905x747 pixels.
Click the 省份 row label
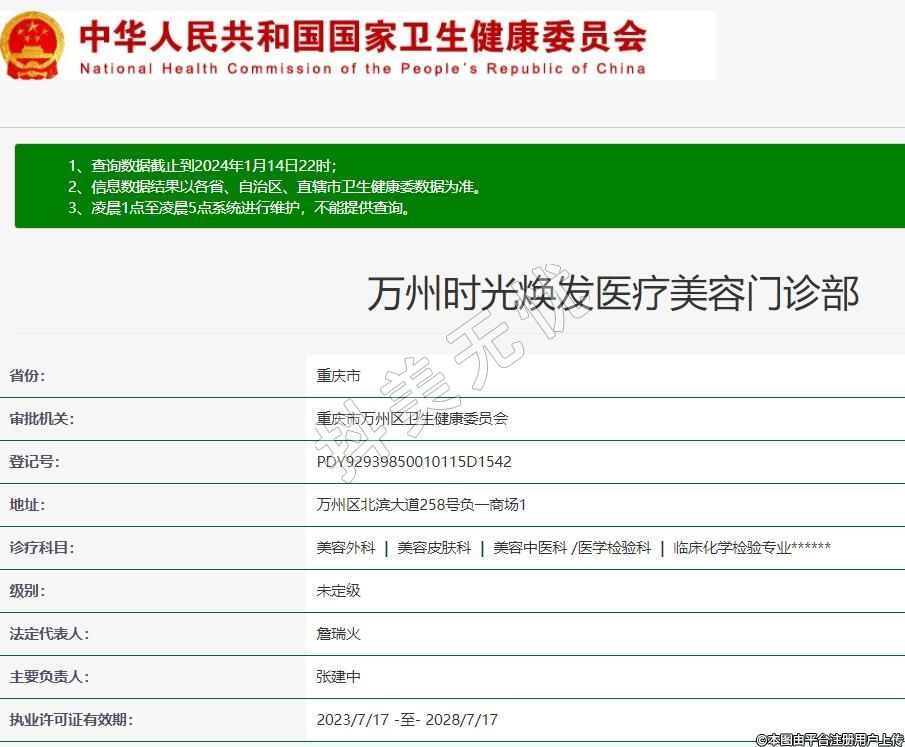click(28, 376)
